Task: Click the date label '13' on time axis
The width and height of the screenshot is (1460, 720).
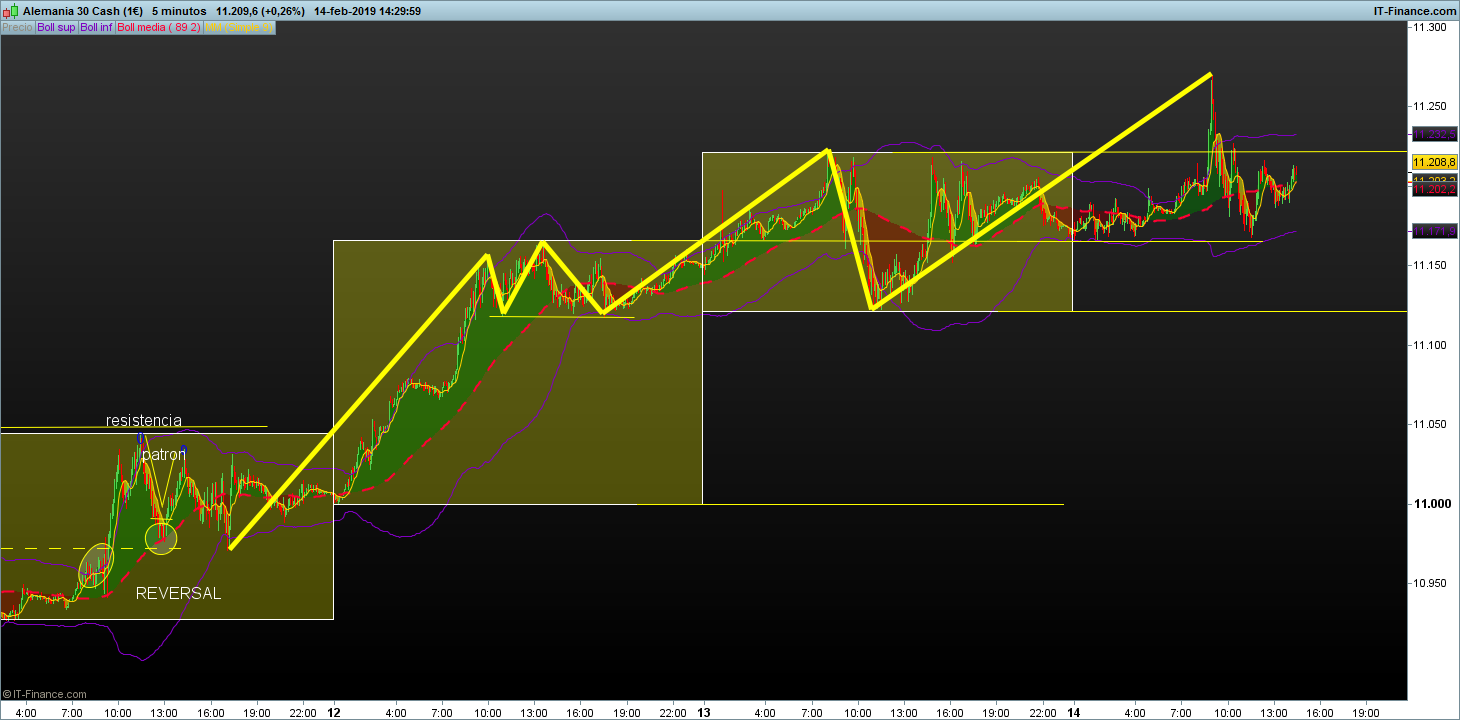Action: pyautogui.click(x=703, y=713)
